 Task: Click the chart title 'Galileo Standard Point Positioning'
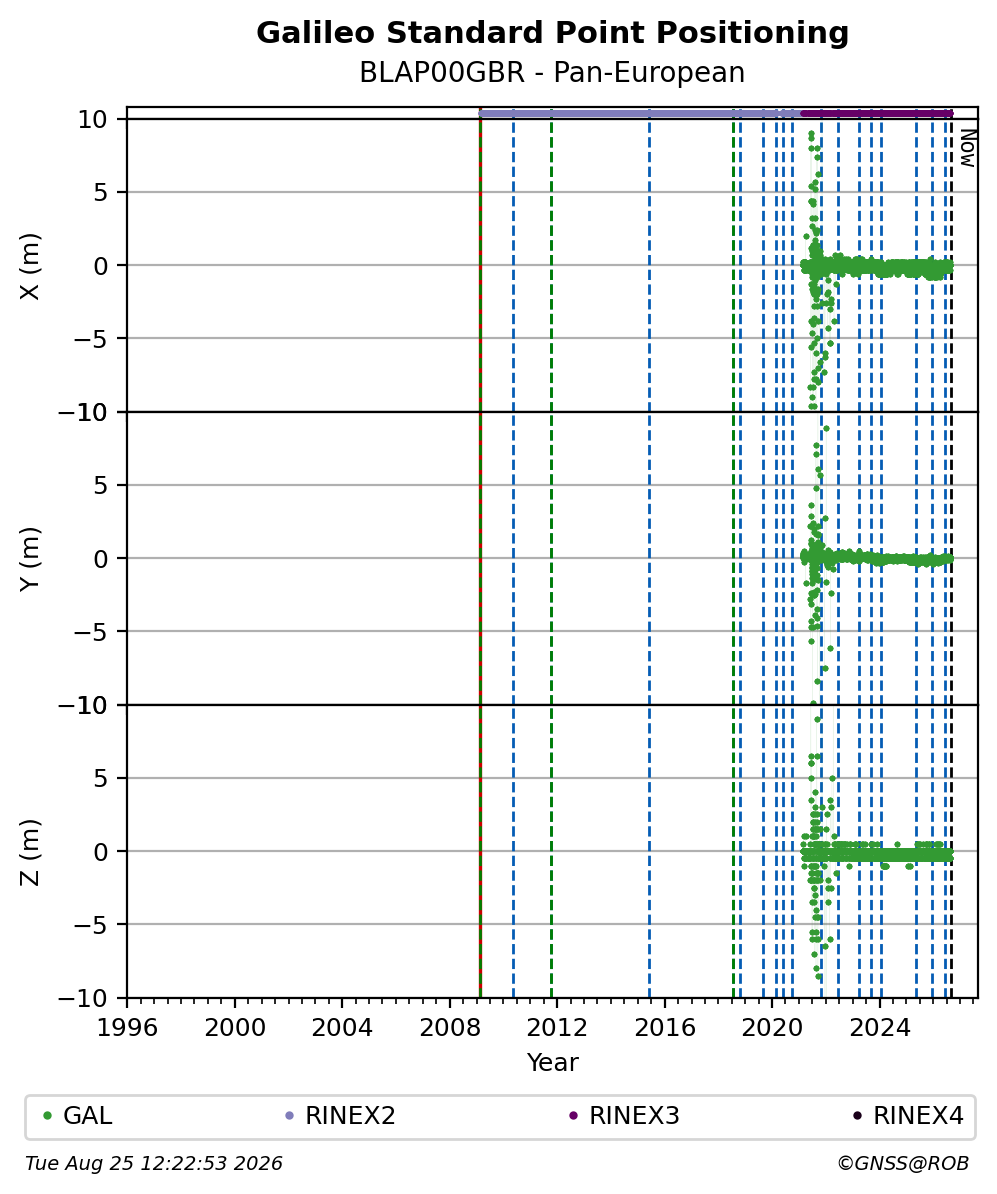click(x=552, y=33)
